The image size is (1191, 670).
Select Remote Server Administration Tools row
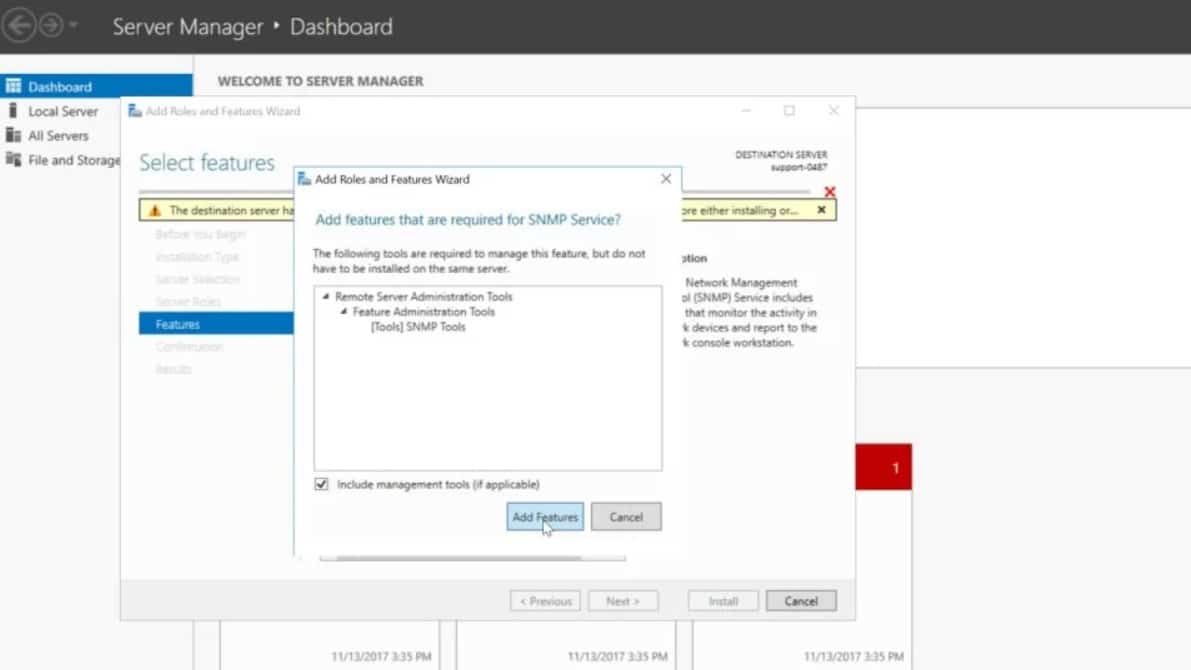click(x=423, y=296)
